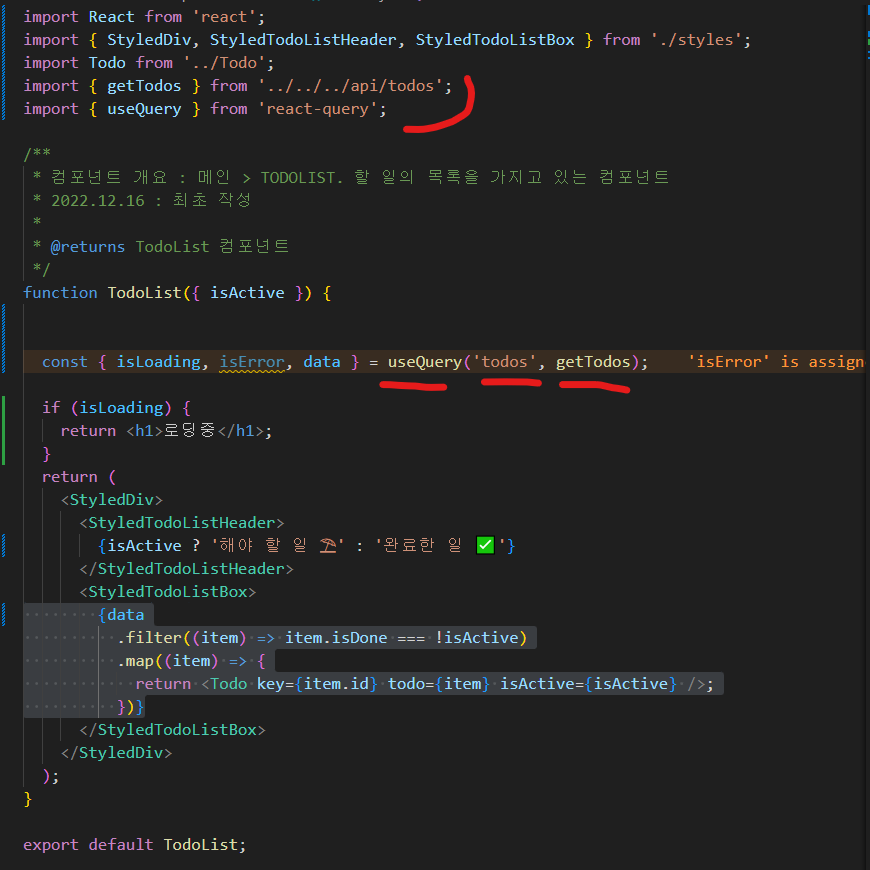Click the 로딩중 text inside h1
Viewport: 870px width, 870px height.
click(190, 431)
